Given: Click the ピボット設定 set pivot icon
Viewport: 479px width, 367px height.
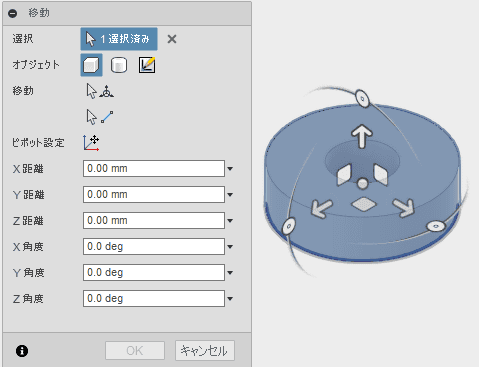Looking at the screenshot, I should click(91, 143).
